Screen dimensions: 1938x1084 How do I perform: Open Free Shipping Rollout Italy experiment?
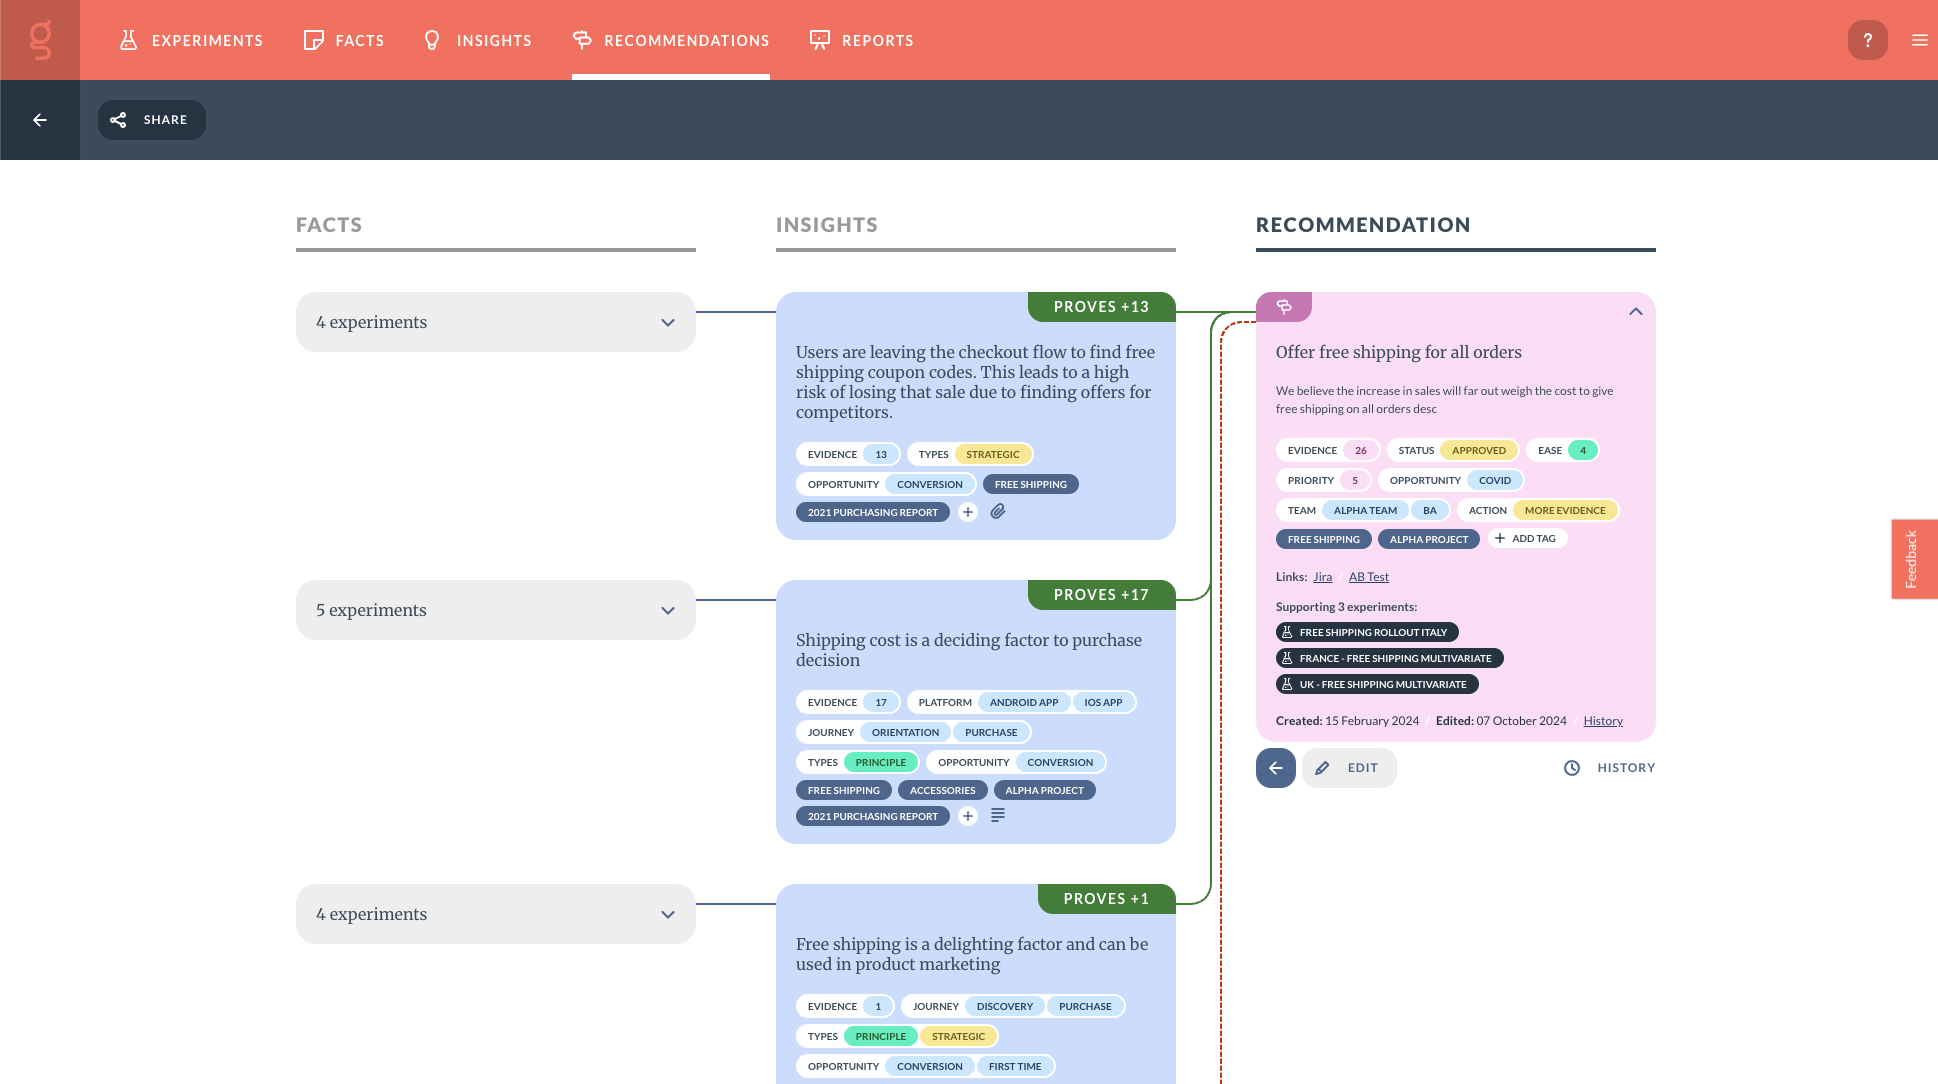pos(1366,632)
